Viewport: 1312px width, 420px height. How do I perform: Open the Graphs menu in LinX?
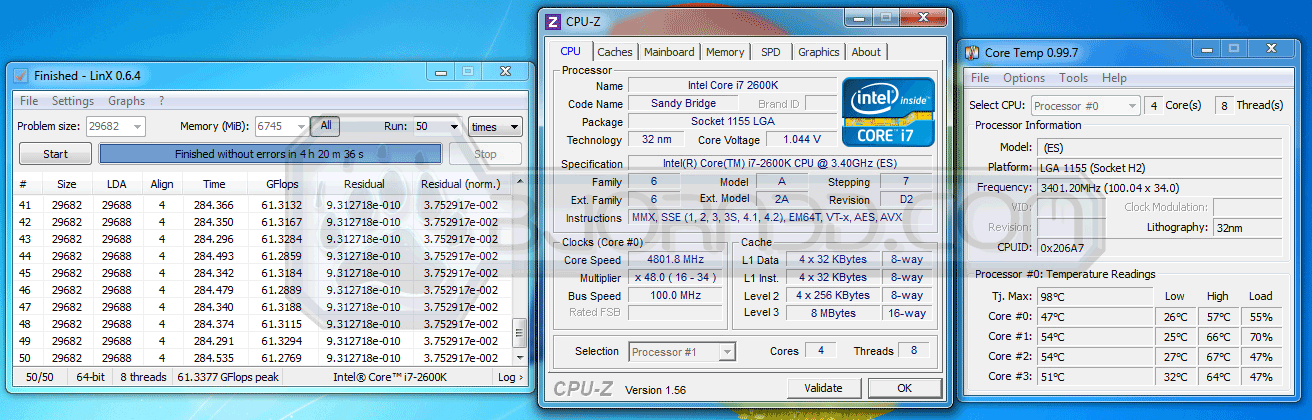pyautogui.click(x=127, y=101)
